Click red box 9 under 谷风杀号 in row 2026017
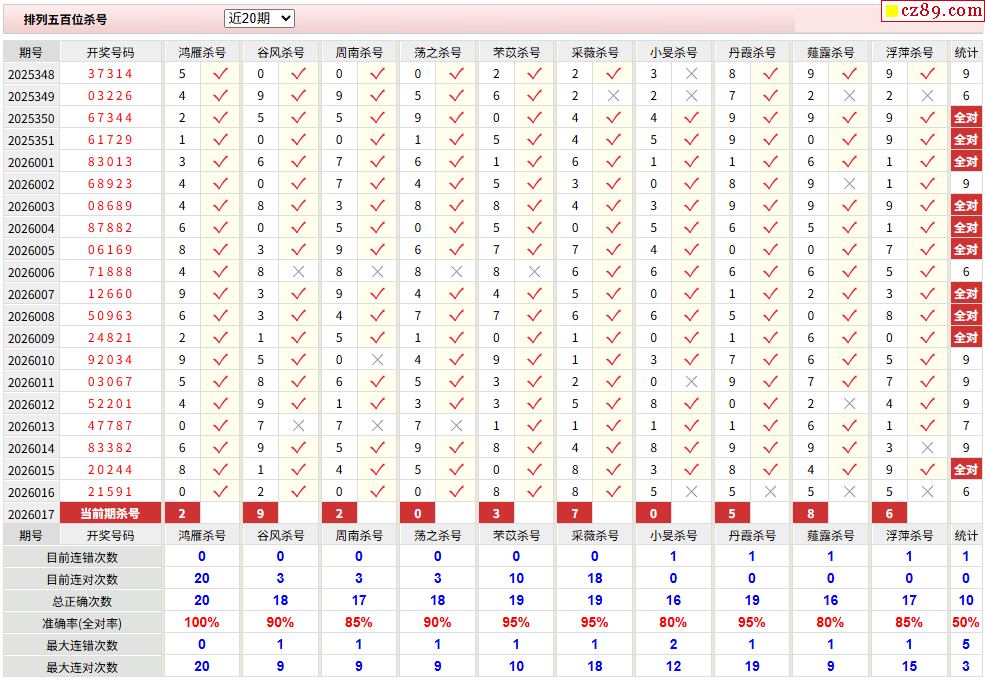 (x=260, y=513)
